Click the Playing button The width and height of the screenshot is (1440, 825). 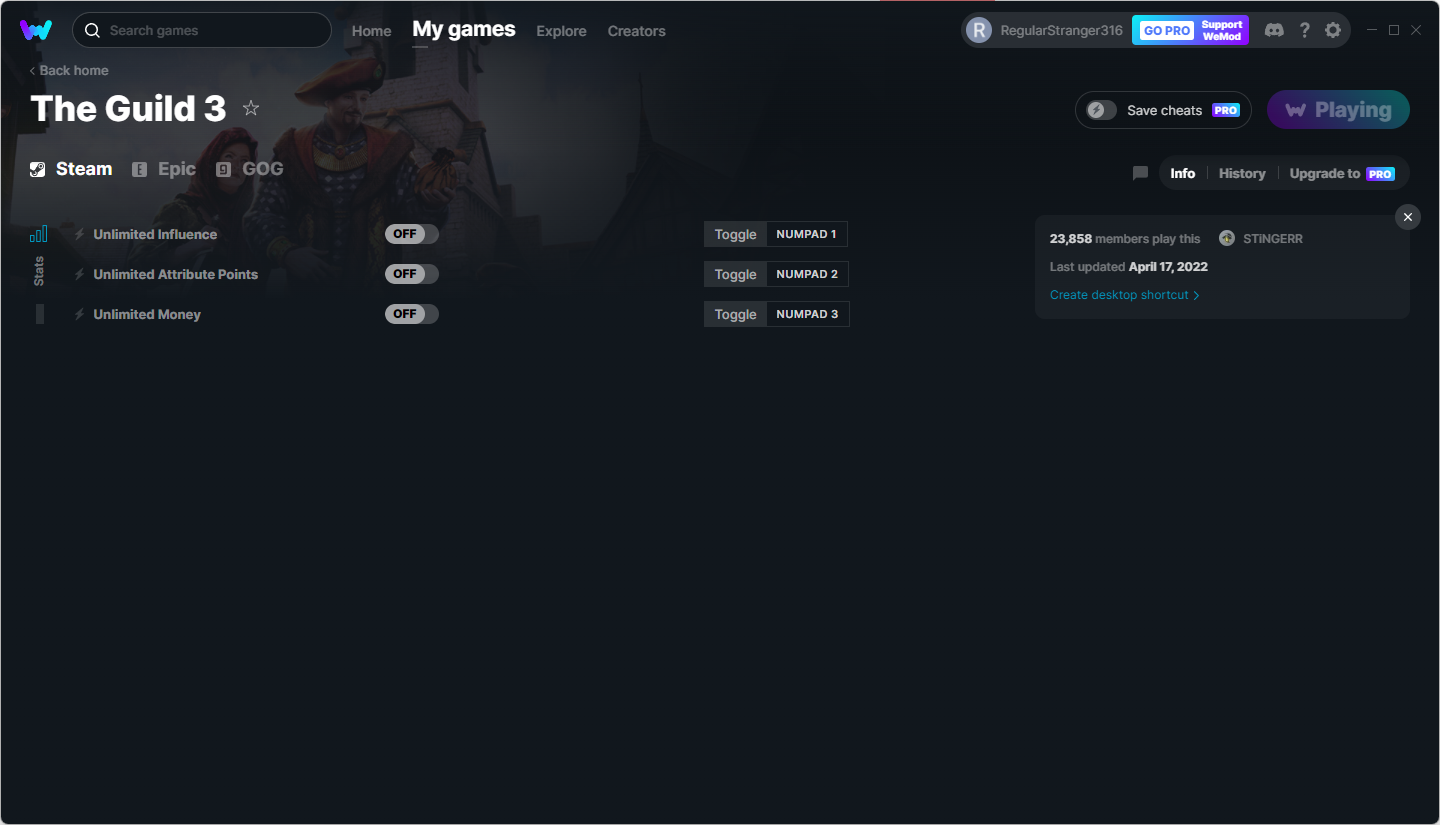click(x=1338, y=110)
